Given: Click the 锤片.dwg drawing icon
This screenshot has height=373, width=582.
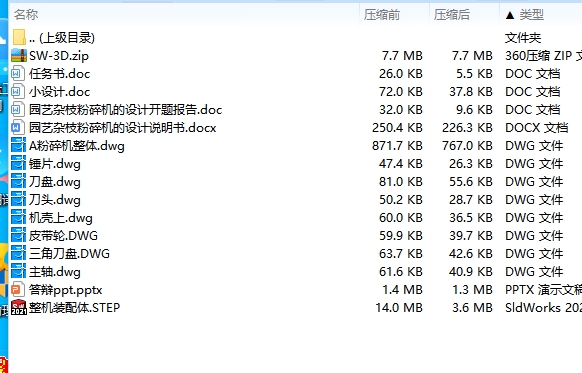Looking at the screenshot, I should pyautogui.click(x=19, y=164).
